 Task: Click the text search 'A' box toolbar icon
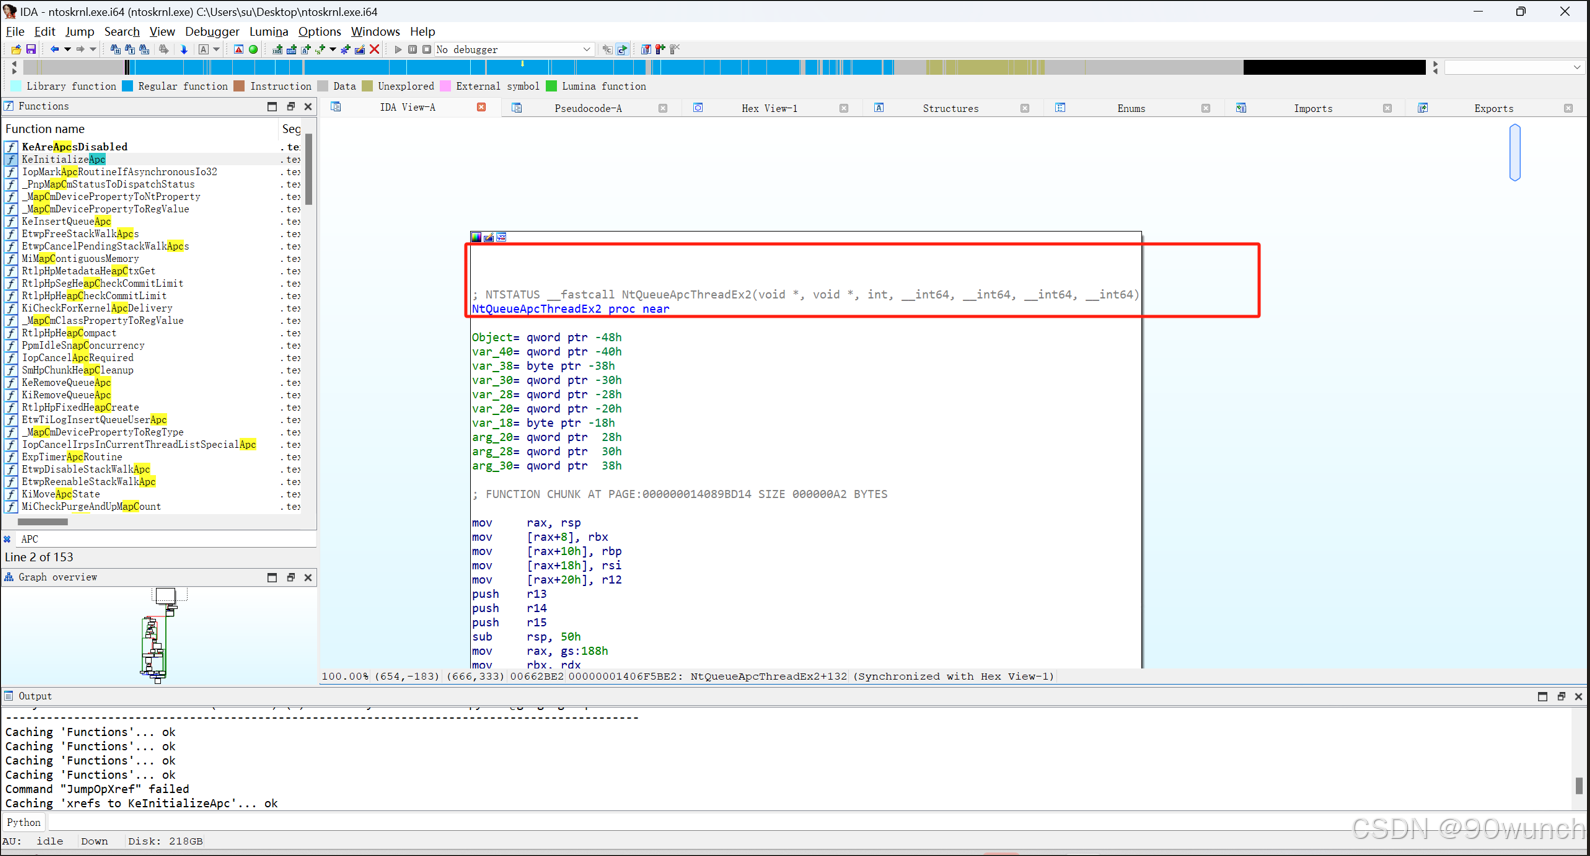click(203, 49)
